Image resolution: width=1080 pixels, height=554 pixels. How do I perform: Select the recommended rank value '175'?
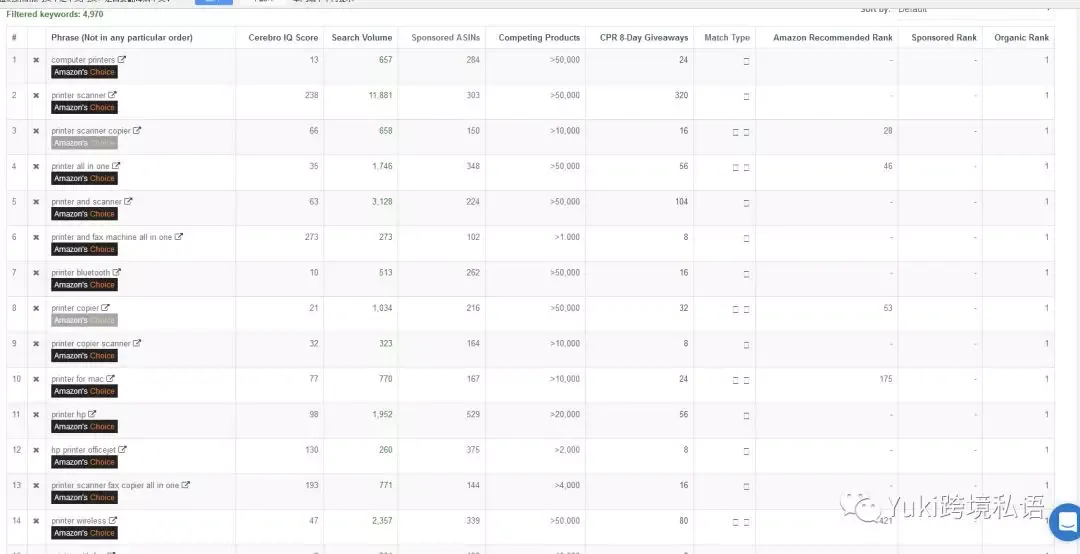click(886, 379)
